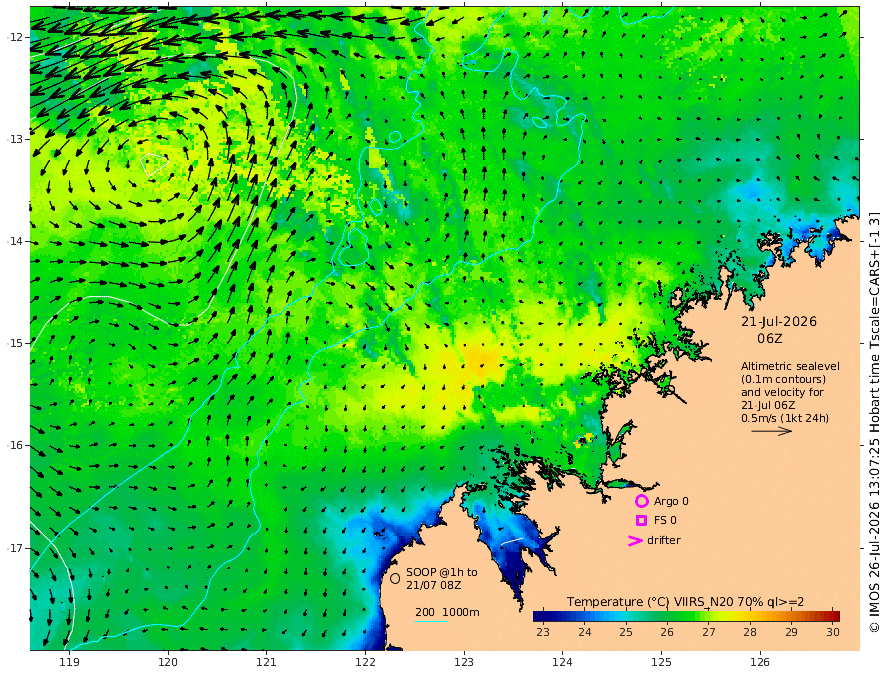Click the longitude axis label 123

tap(464, 662)
